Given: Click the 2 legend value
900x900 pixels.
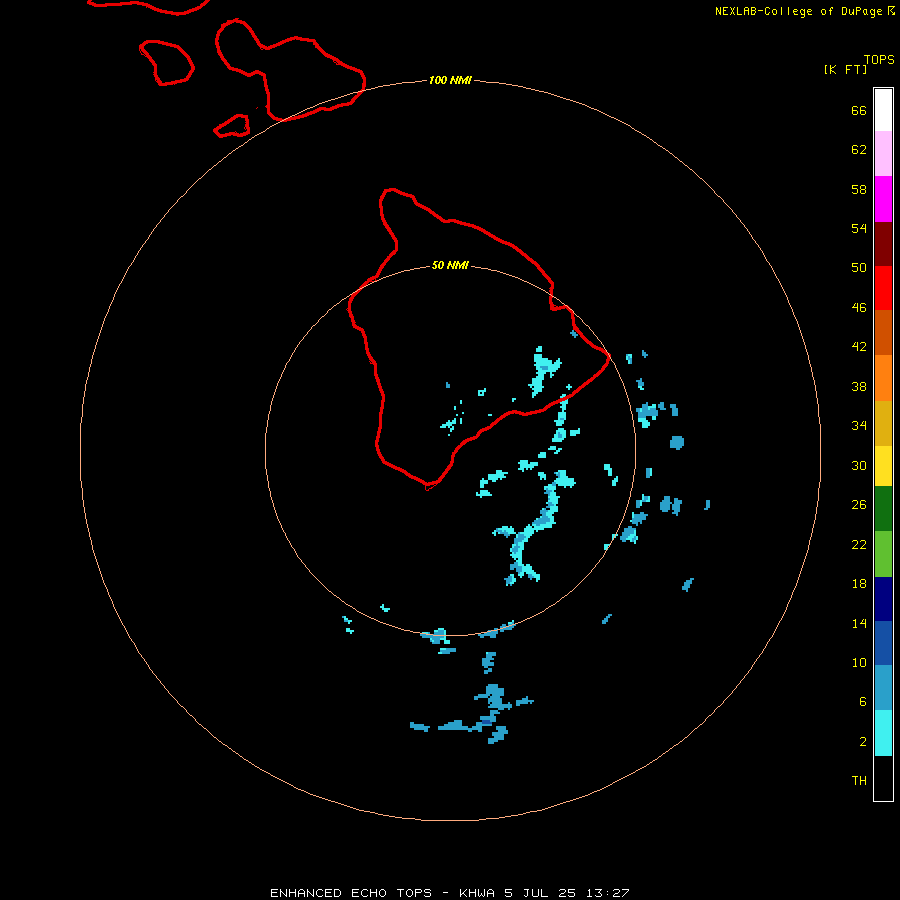Looking at the screenshot, I should click(x=862, y=742).
